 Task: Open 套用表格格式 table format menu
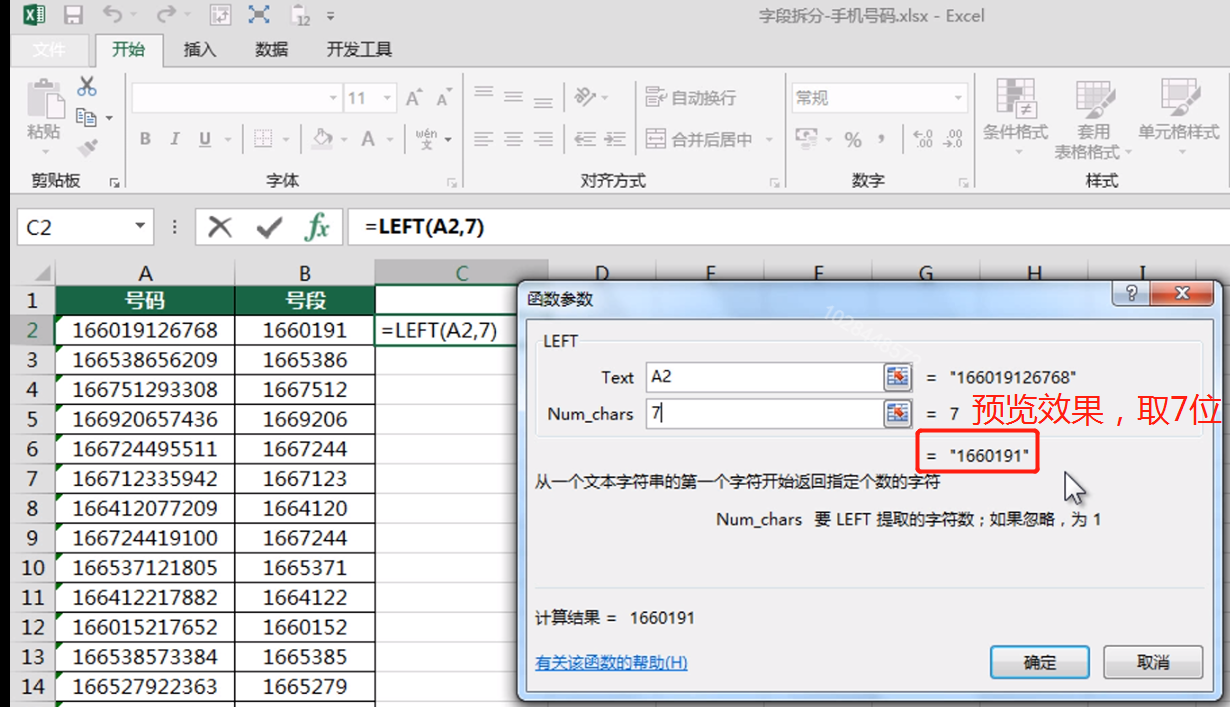point(1093,118)
